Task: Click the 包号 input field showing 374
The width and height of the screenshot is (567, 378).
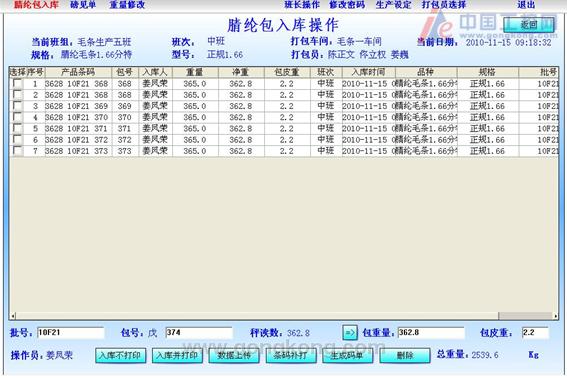Action: point(199,332)
